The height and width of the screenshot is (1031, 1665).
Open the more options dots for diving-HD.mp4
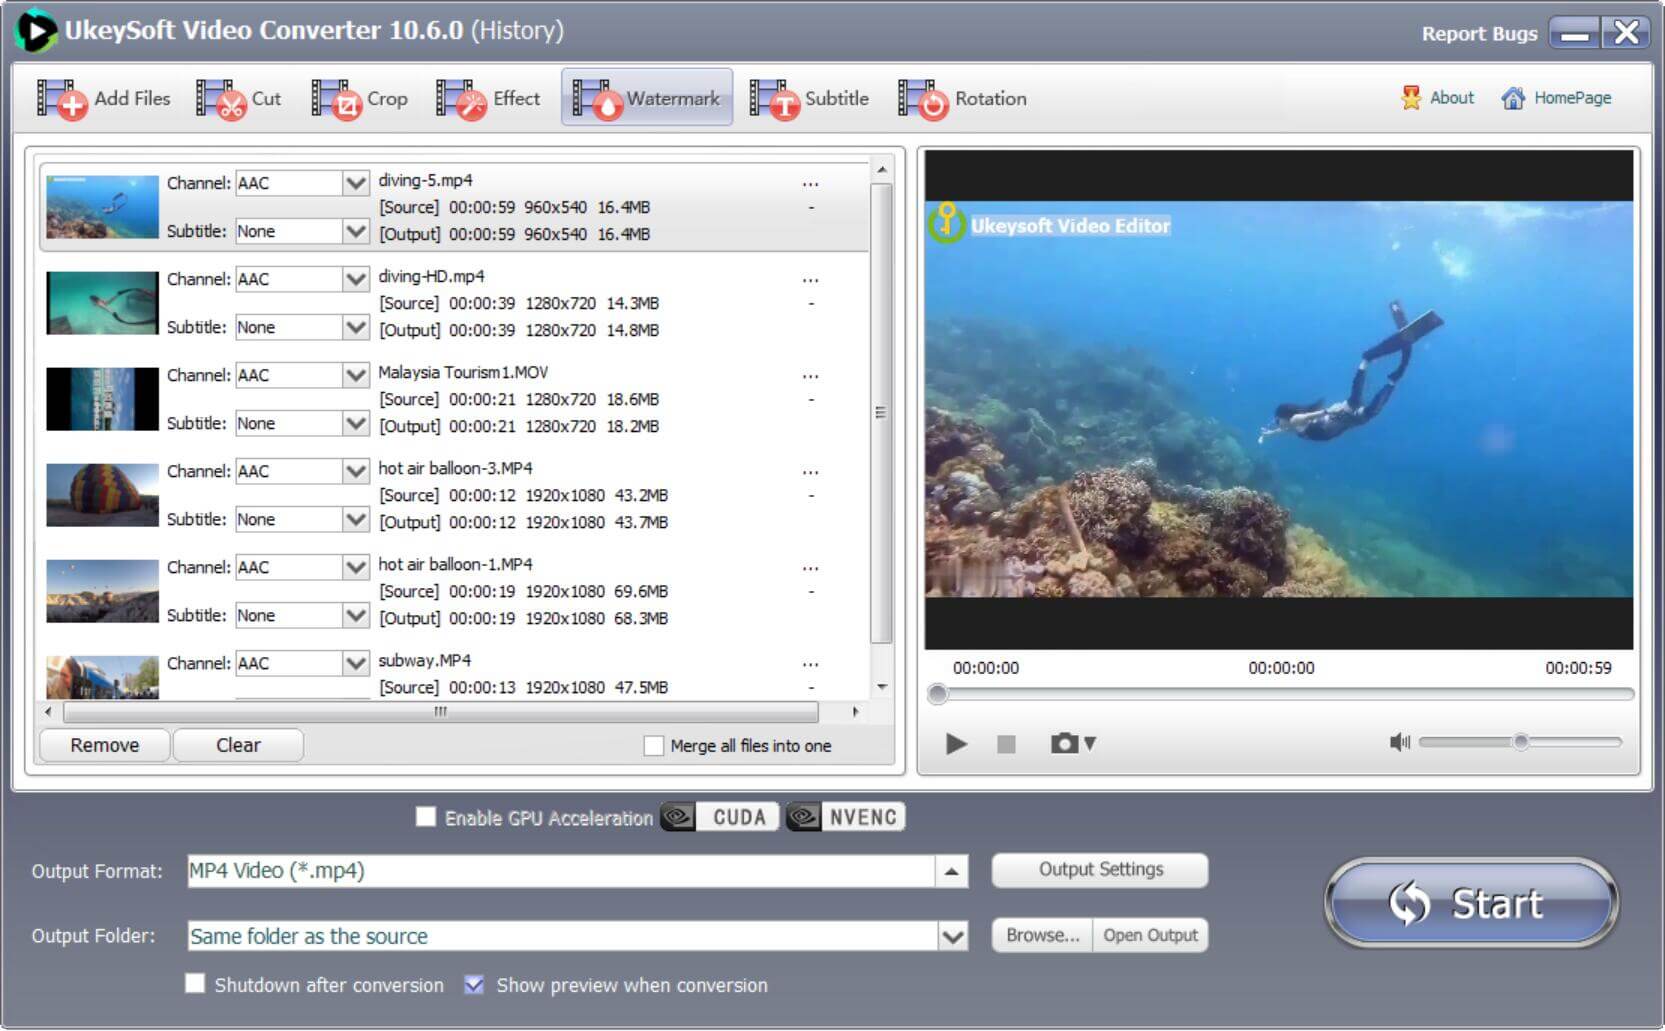pyautogui.click(x=810, y=280)
